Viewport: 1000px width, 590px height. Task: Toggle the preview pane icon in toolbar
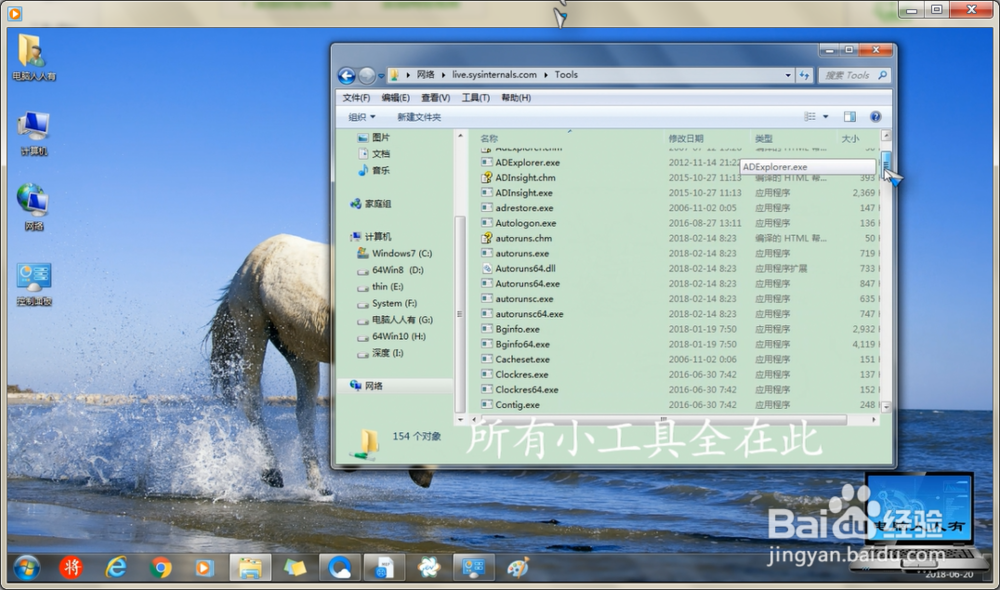coord(849,117)
